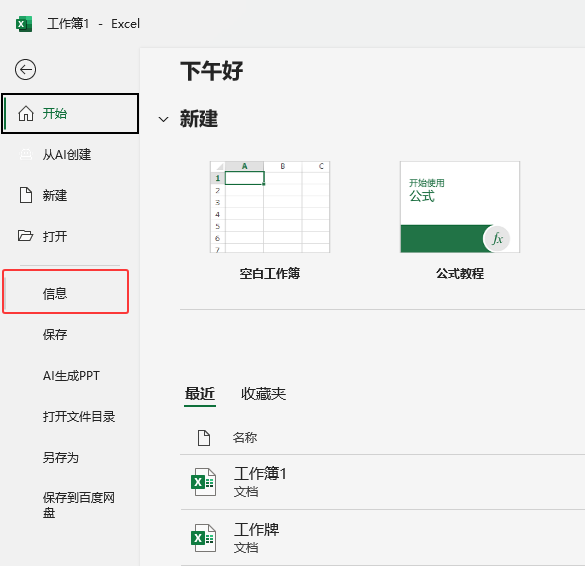Collapse the 新建 section chevron

coord(163,119)
